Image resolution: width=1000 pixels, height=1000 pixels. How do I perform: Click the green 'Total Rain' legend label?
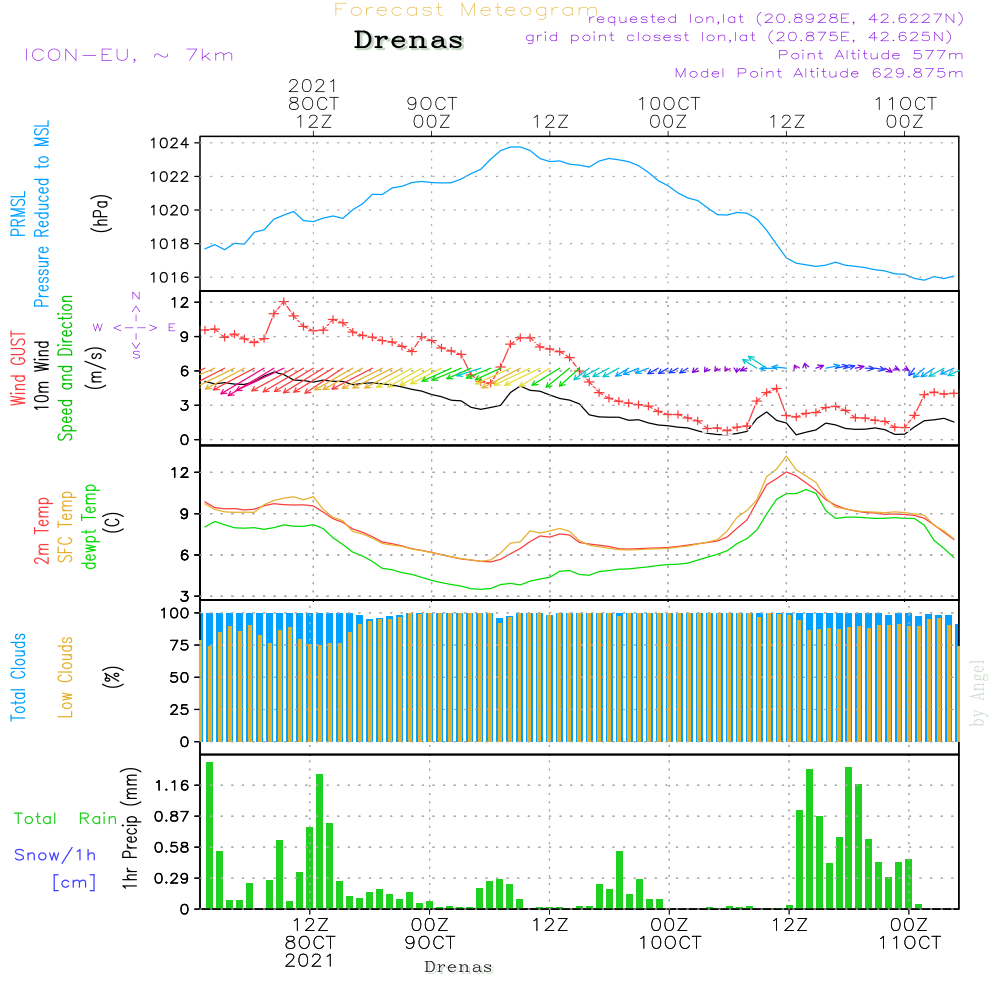[x=66, y=819]
